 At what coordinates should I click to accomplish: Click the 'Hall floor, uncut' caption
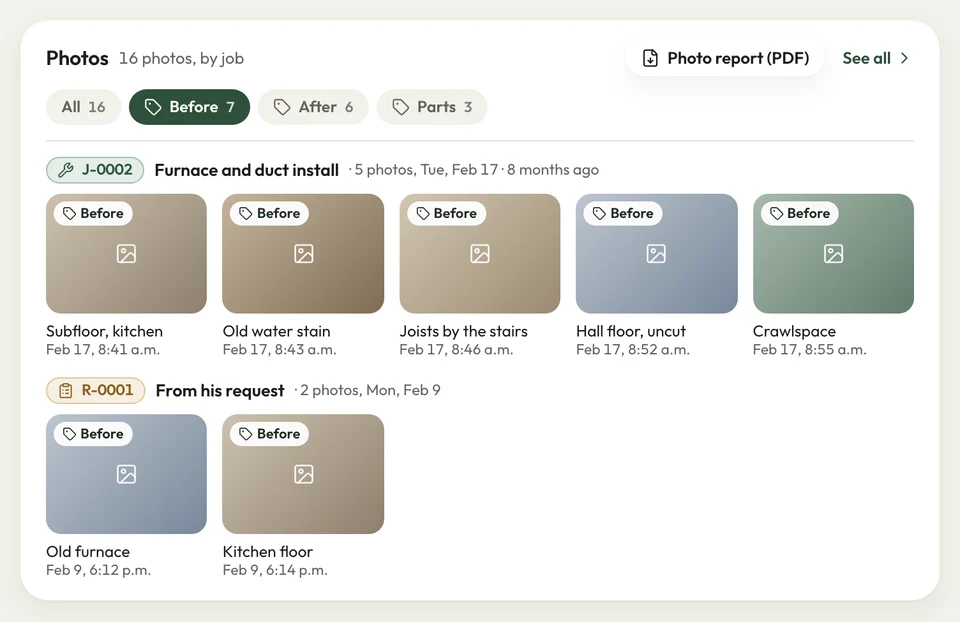631,331
